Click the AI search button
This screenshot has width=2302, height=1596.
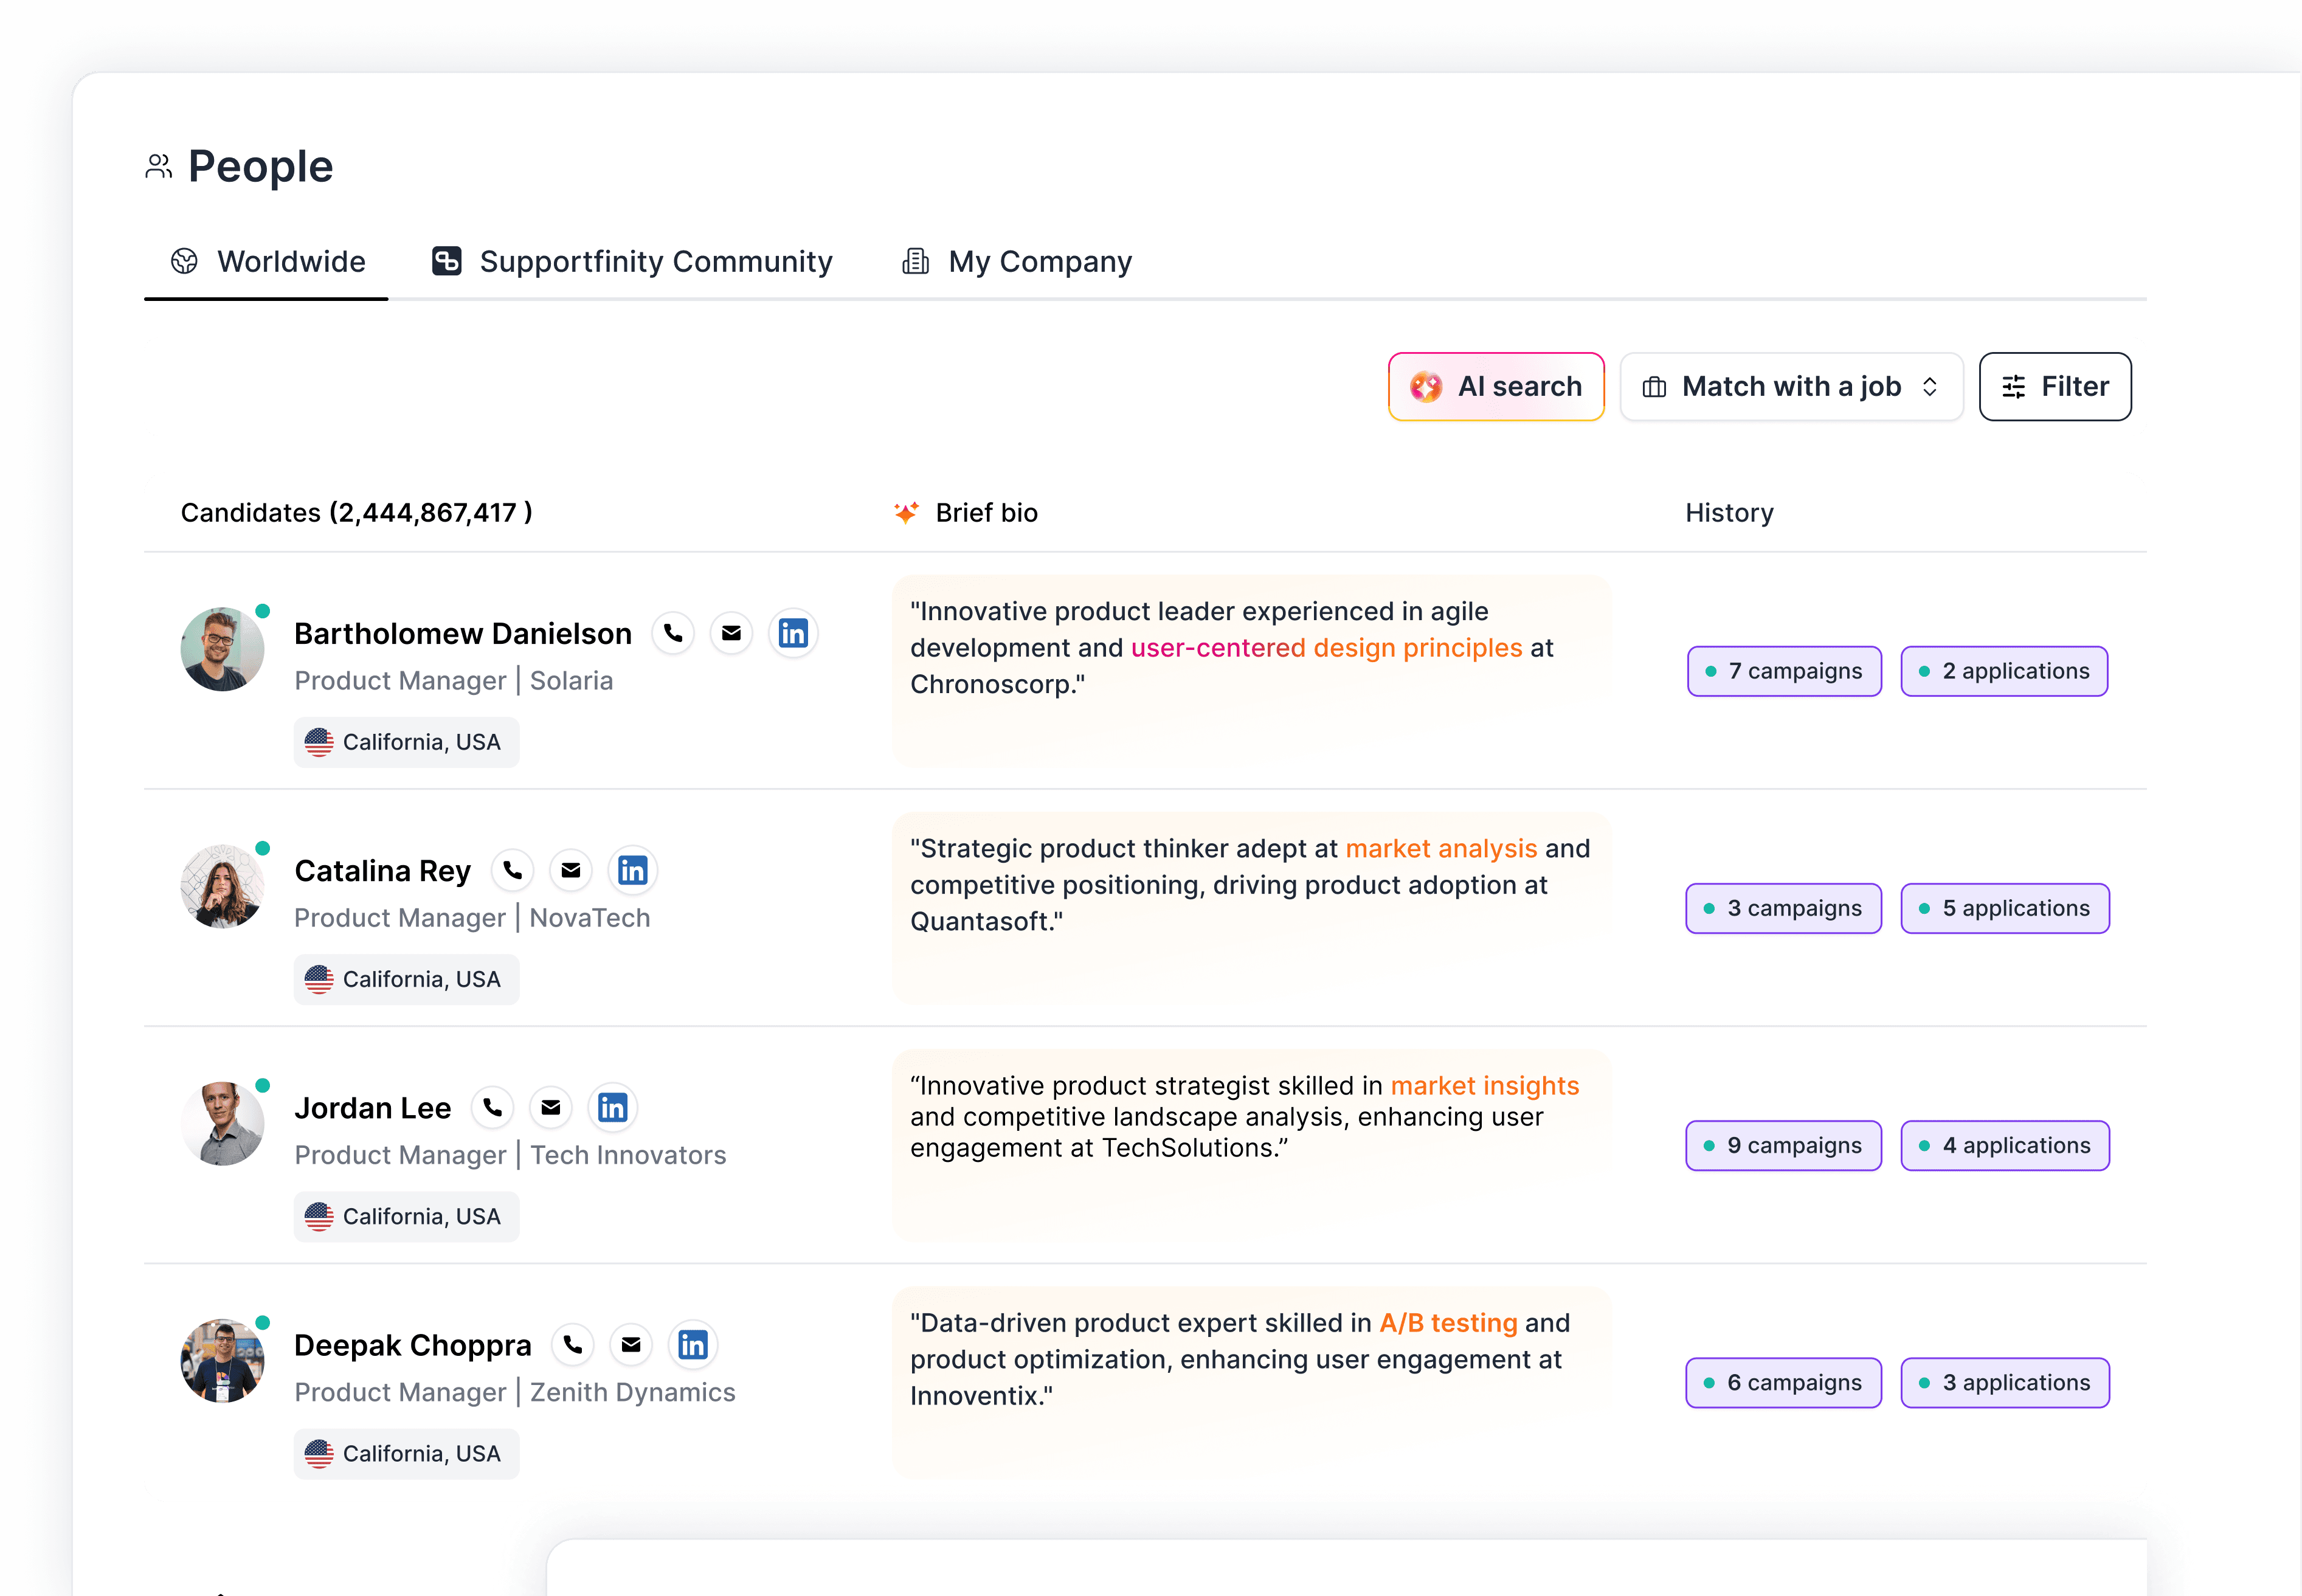(x=1496, y=386)
